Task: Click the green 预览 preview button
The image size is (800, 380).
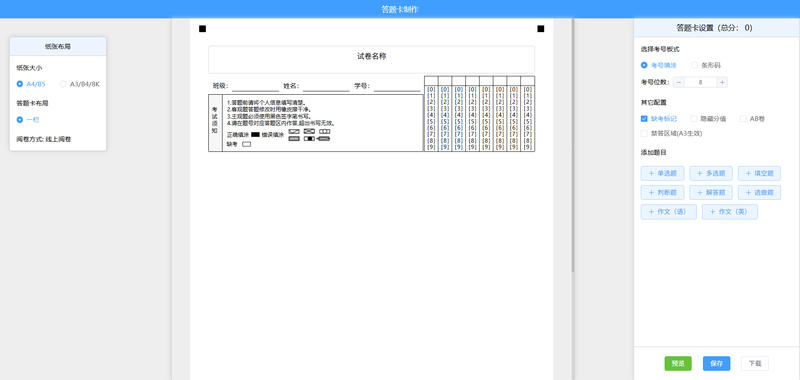Action: (x=678, y=364)
